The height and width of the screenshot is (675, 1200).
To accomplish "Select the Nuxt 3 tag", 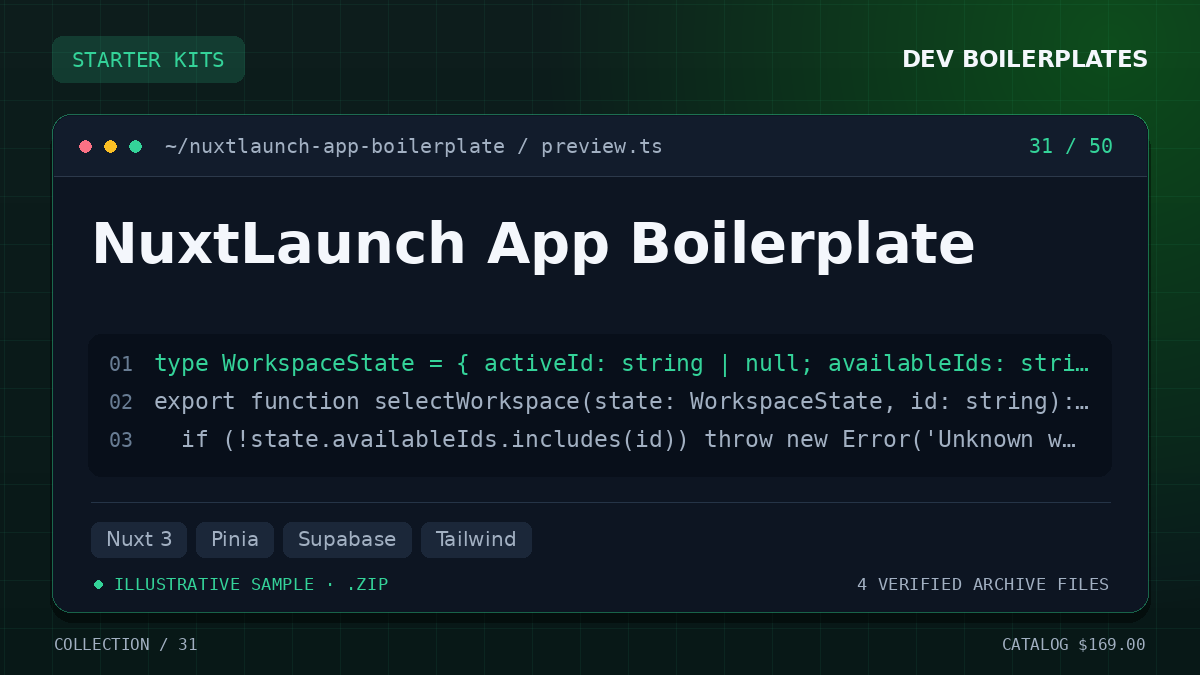I will [139, 540].
